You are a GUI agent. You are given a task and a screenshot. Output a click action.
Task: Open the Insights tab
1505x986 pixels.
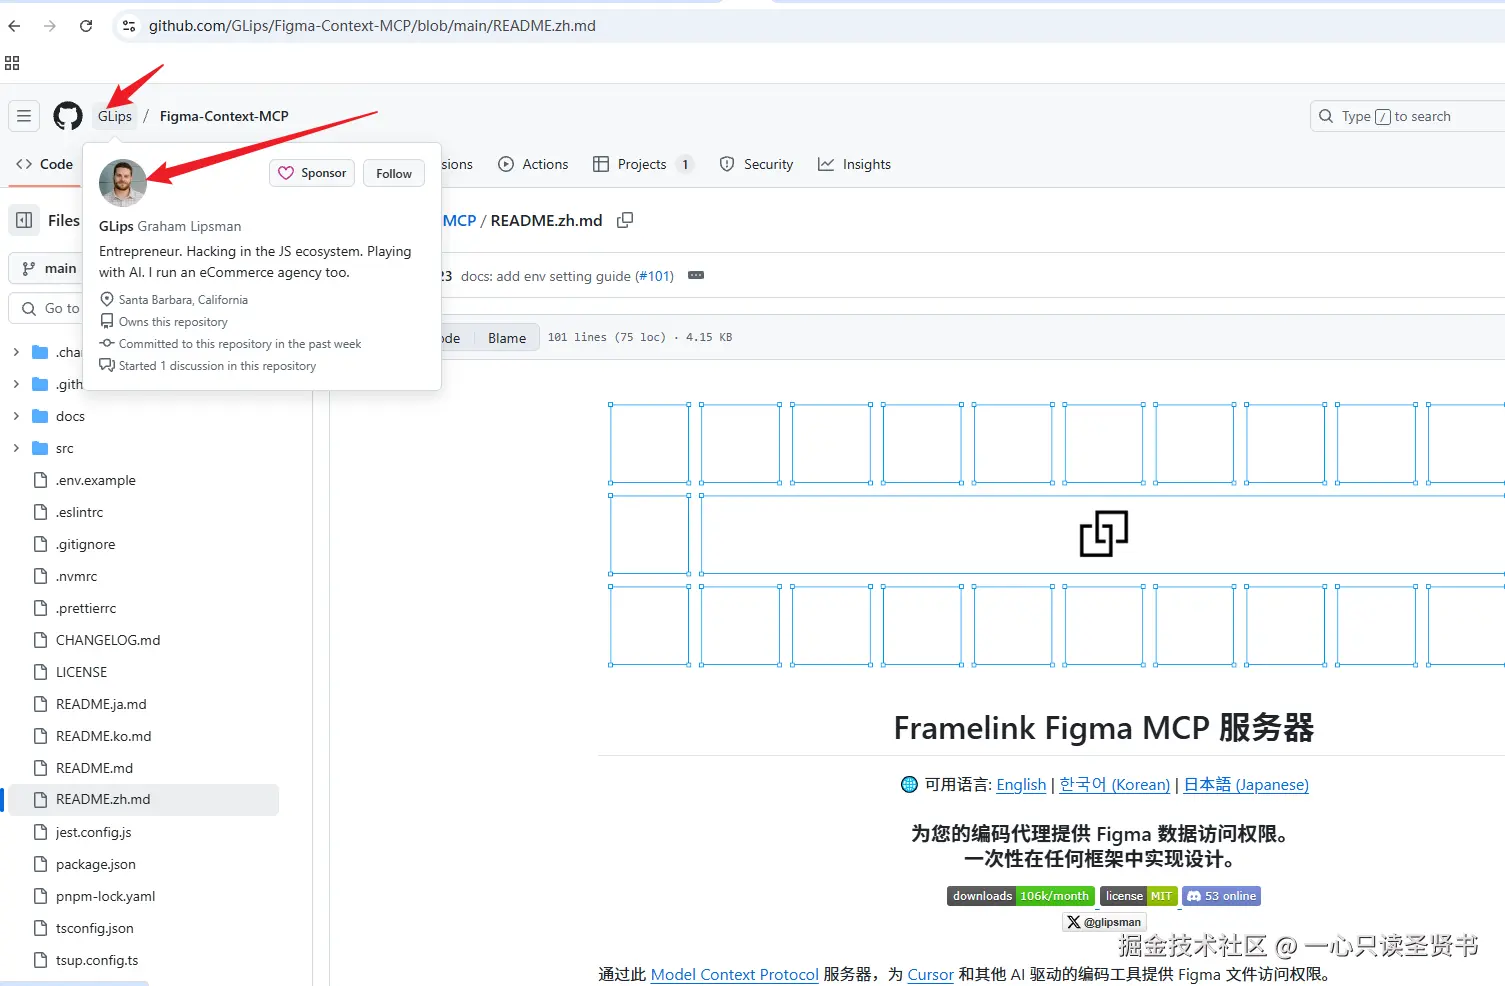[x=854, y=164]
